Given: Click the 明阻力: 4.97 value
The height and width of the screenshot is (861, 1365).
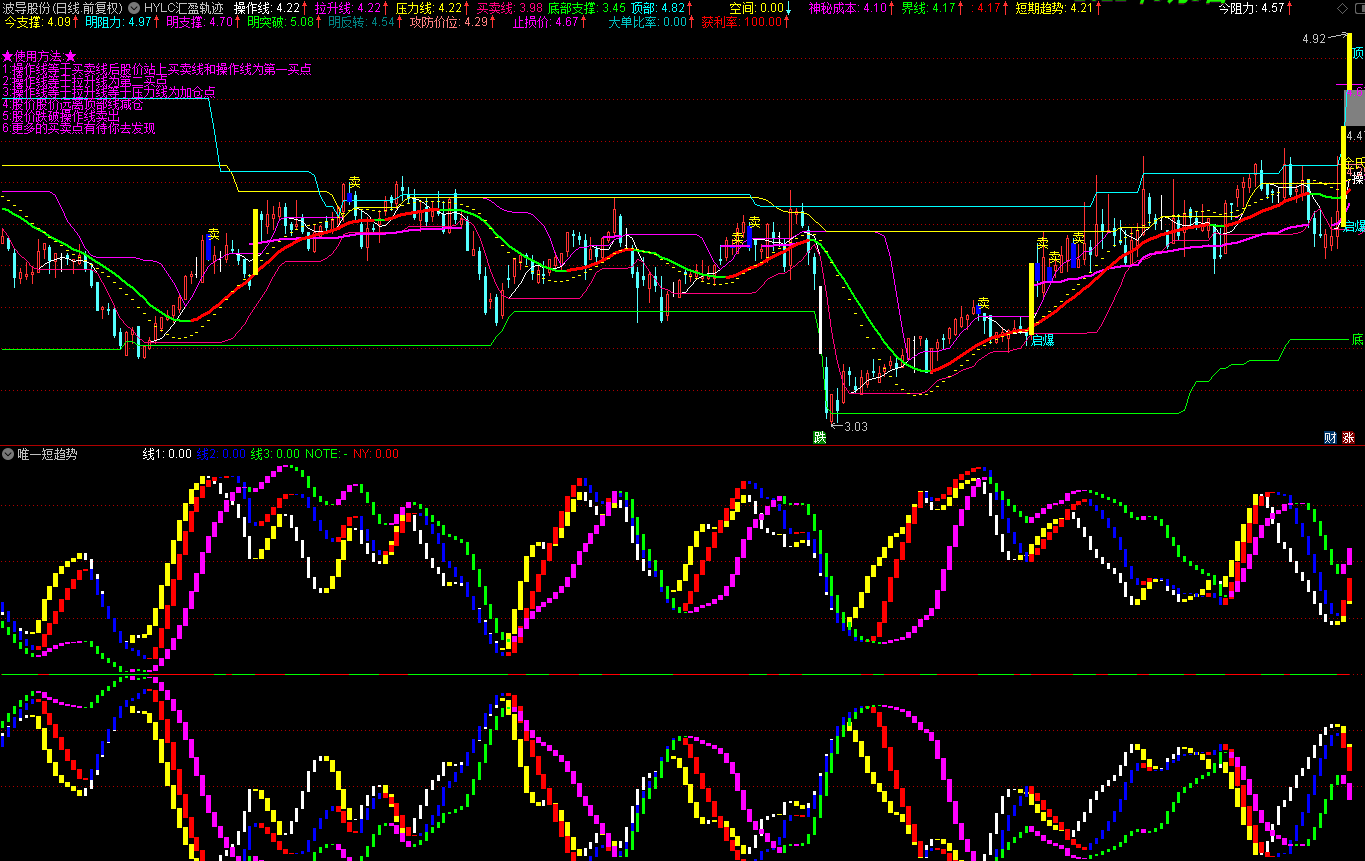Looking at the screenshot, I should click(x=121, y=21).
